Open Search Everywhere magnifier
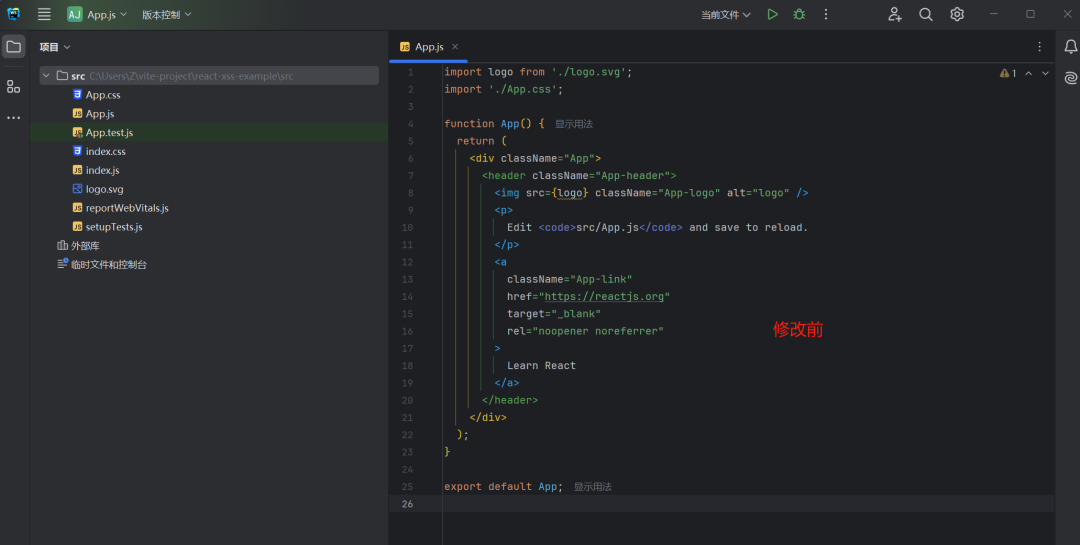The width and height of the screenshot is (1080, 545). pos(926,14)
